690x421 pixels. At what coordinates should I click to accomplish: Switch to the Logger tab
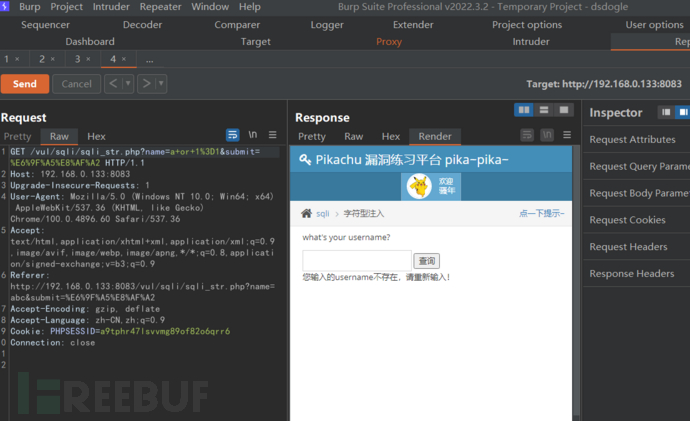click(327, 25)
